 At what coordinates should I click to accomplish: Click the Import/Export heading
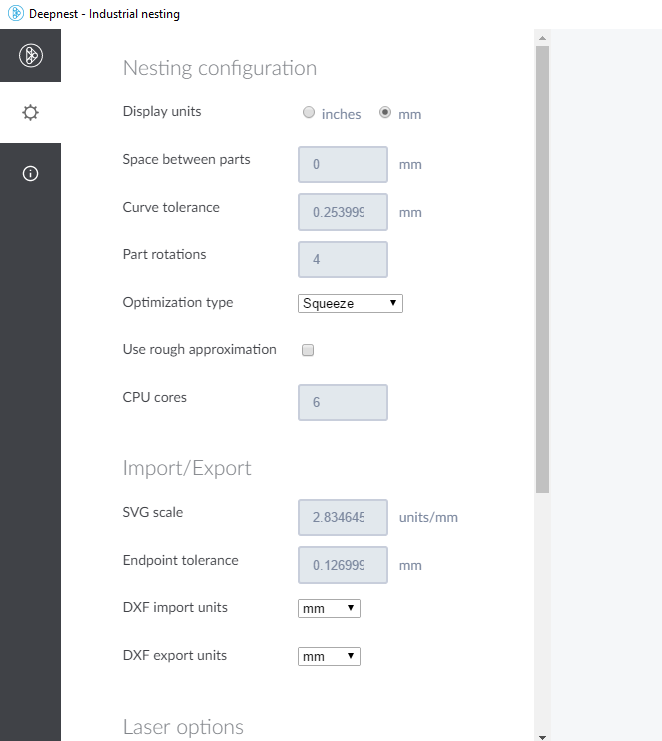187,468
